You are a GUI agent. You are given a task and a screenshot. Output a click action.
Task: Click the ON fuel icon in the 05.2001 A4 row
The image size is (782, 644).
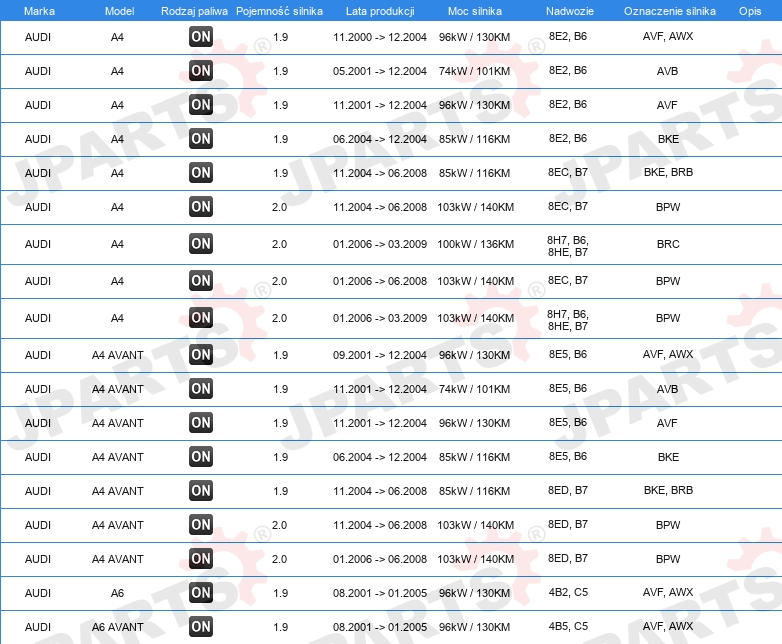click(x=201, y=71)
